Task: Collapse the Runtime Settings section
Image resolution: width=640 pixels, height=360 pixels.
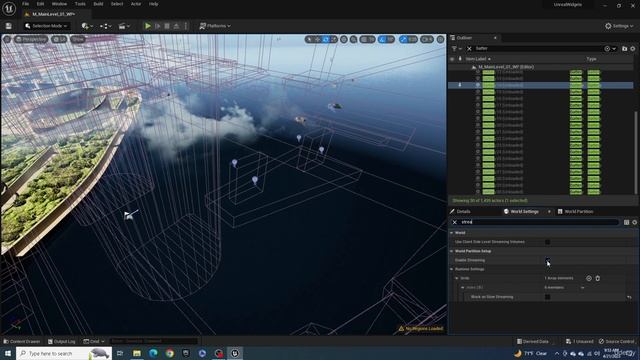Action: click(452, 269)
